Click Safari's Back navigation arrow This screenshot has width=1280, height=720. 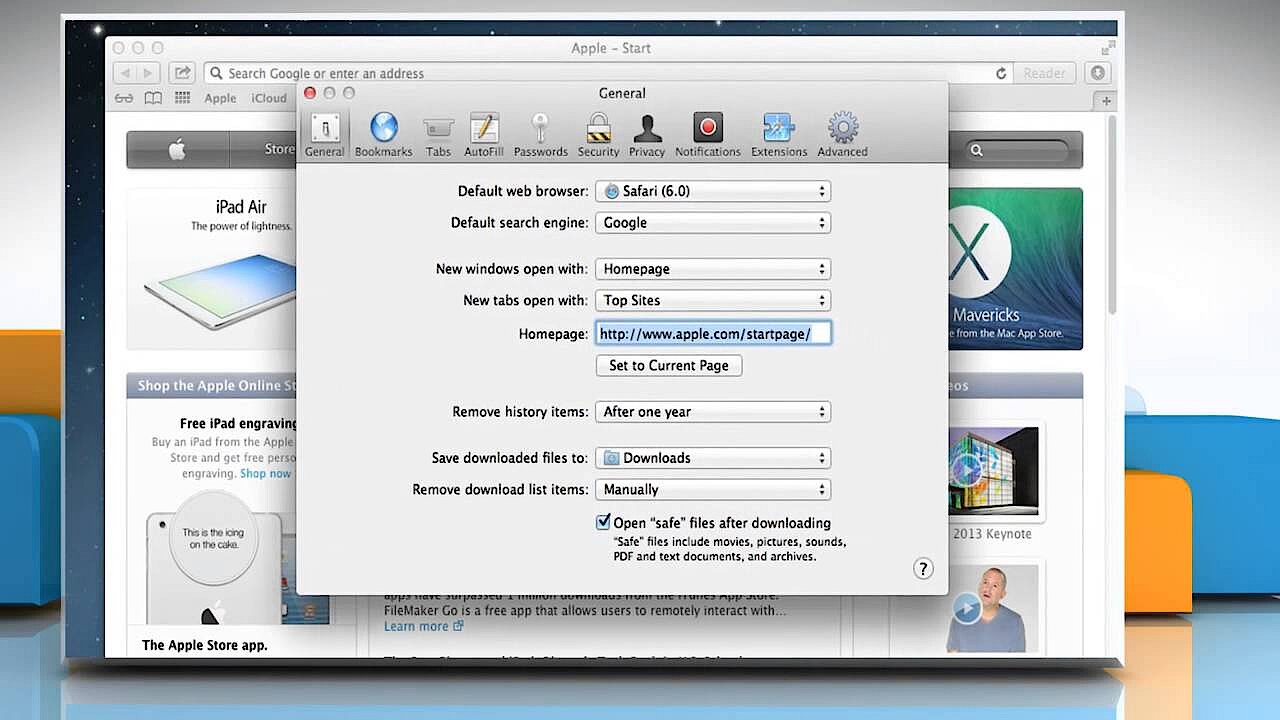125,73
